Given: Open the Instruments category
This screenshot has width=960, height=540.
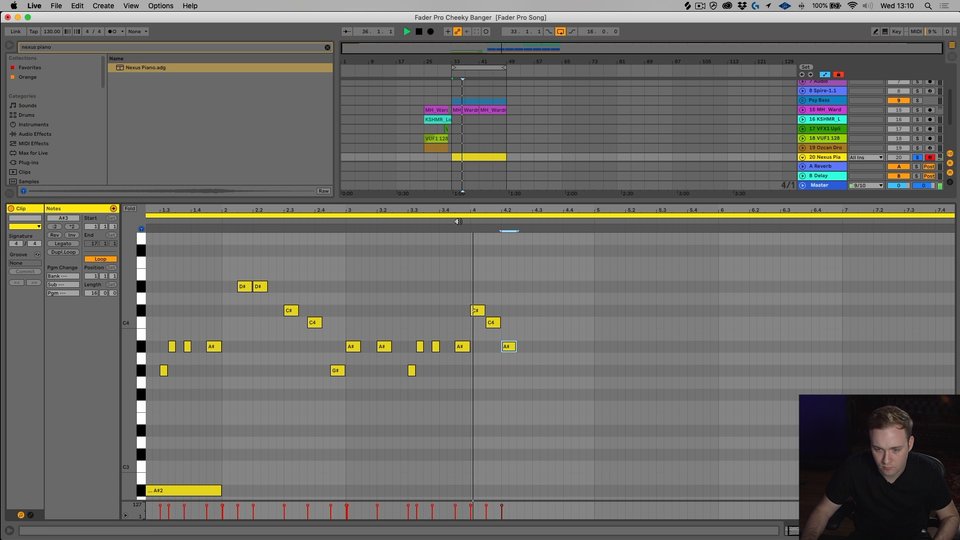Looking at the screenshot, I should click(33, 124).
